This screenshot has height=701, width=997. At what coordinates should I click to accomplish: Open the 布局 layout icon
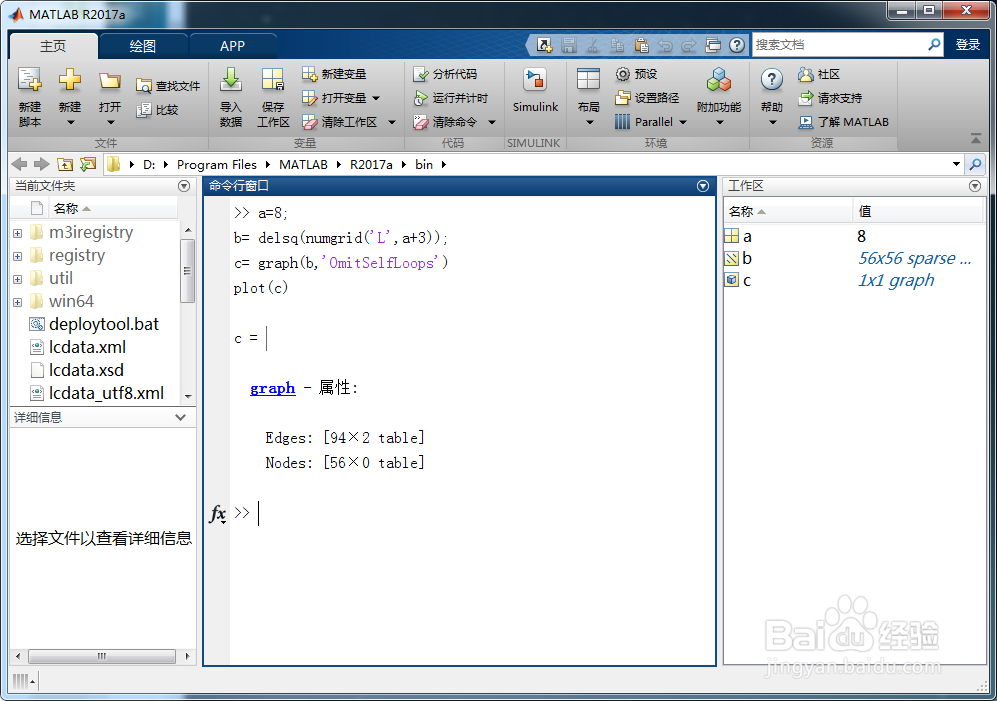(588, 81)
